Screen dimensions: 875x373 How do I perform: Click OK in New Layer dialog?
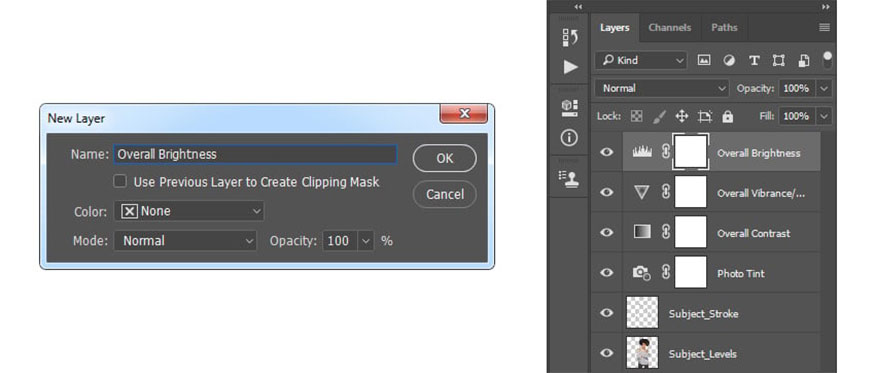coord(445,159)
